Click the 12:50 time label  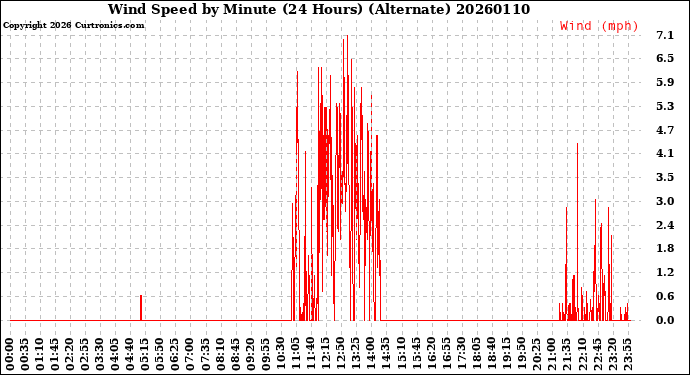pyautogui.click(x=341, y=354)
